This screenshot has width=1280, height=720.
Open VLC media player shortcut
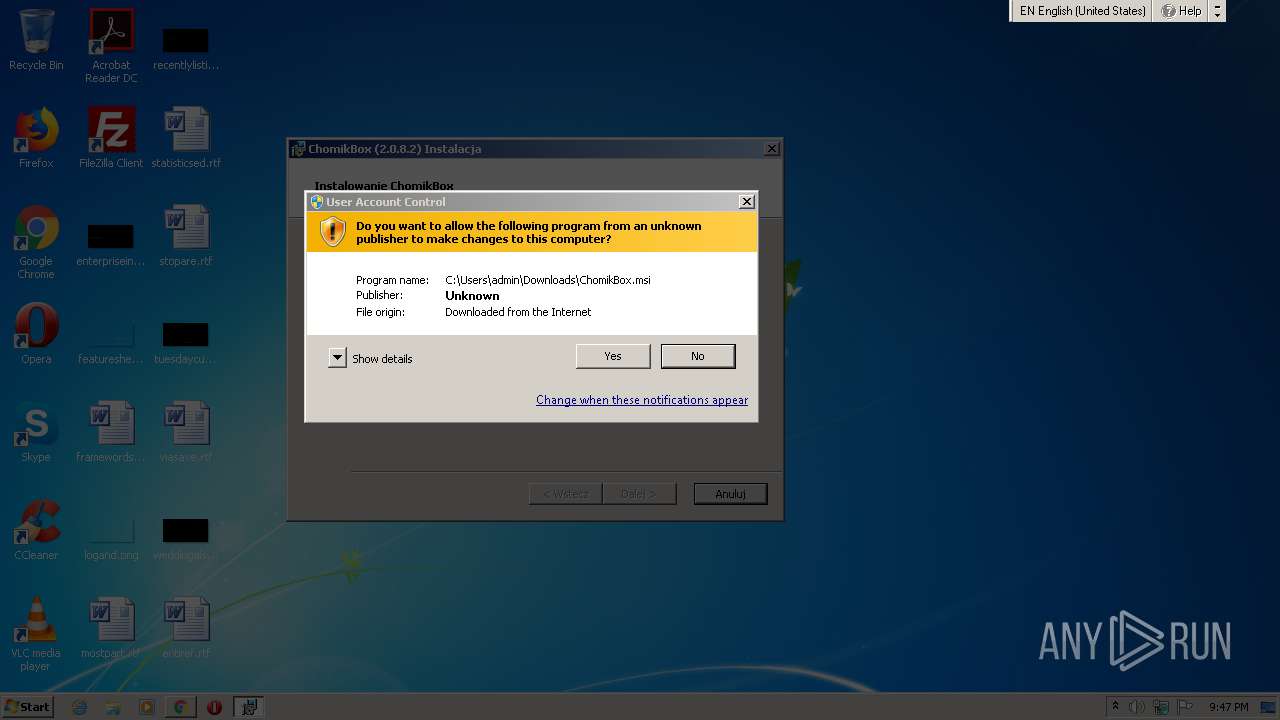(x=36, y=634)
